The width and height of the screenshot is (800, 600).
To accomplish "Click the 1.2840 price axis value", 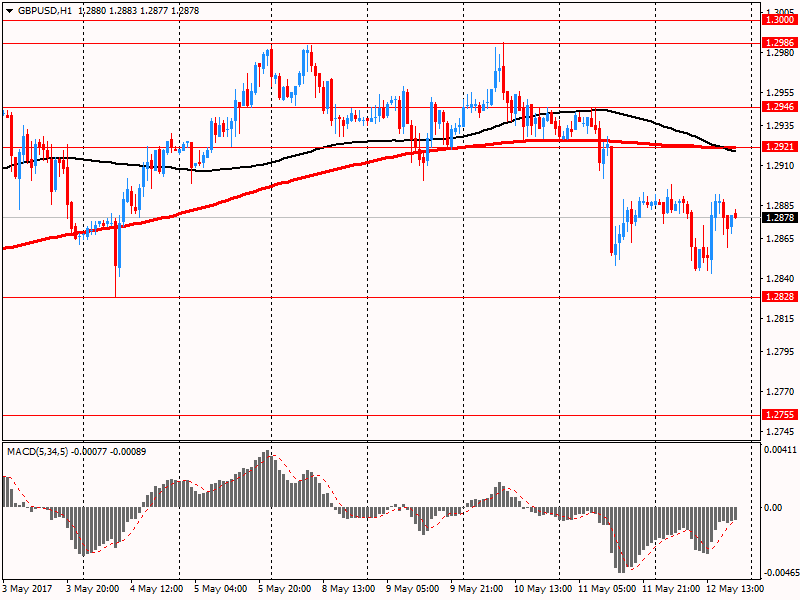I will pos(781,279).
